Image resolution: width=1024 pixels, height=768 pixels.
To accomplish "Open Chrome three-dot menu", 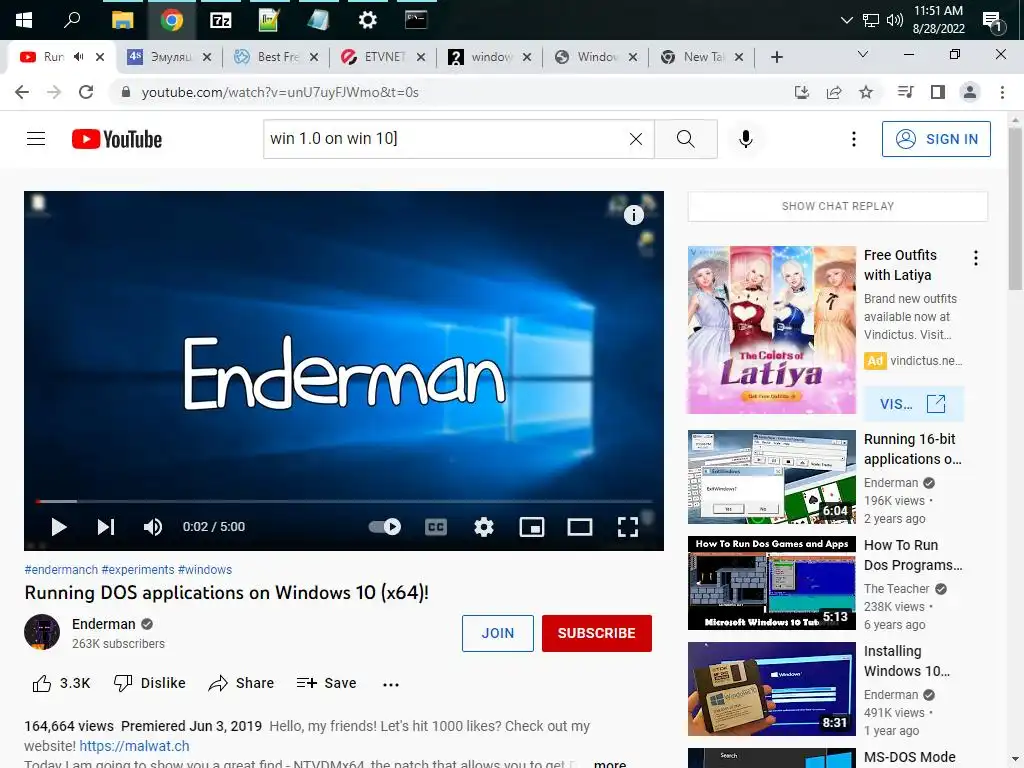I will (x=1002, y=92).
